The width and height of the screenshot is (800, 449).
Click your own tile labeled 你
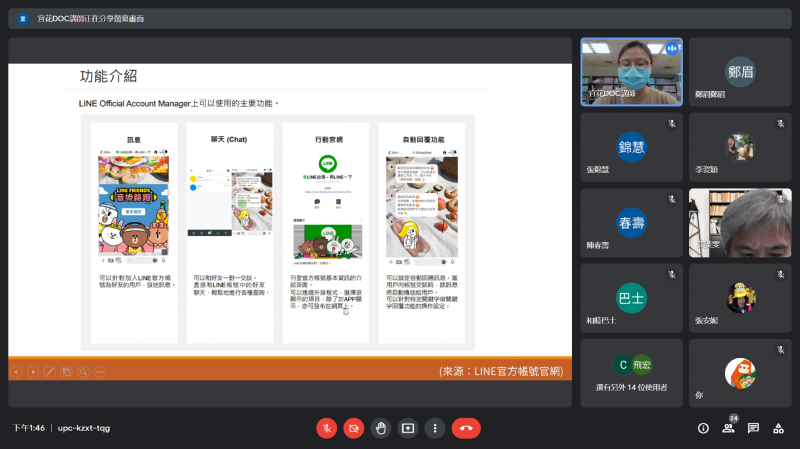[740, 373]
